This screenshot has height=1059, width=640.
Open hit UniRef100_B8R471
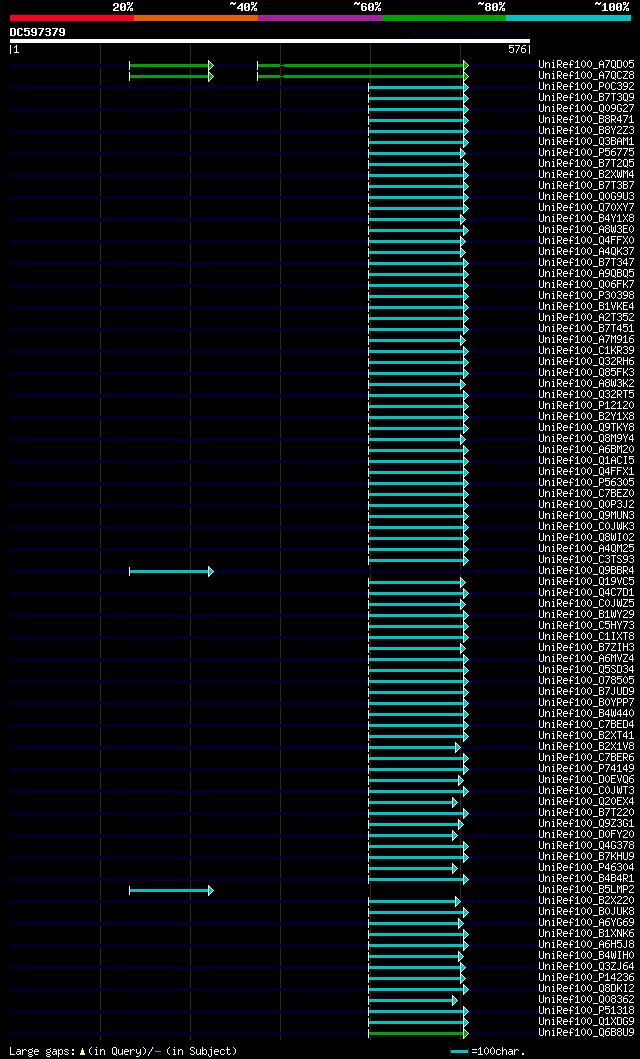coord(586,120)
